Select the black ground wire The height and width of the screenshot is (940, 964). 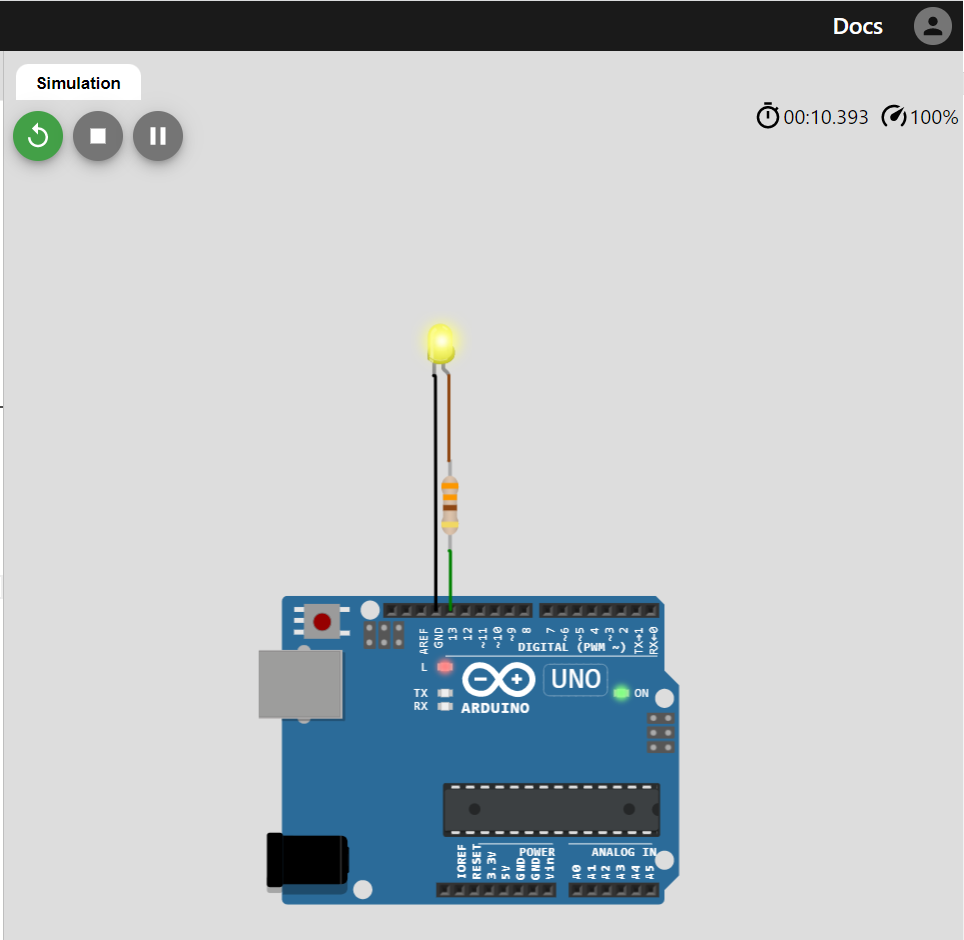click(x=435, y=492)
